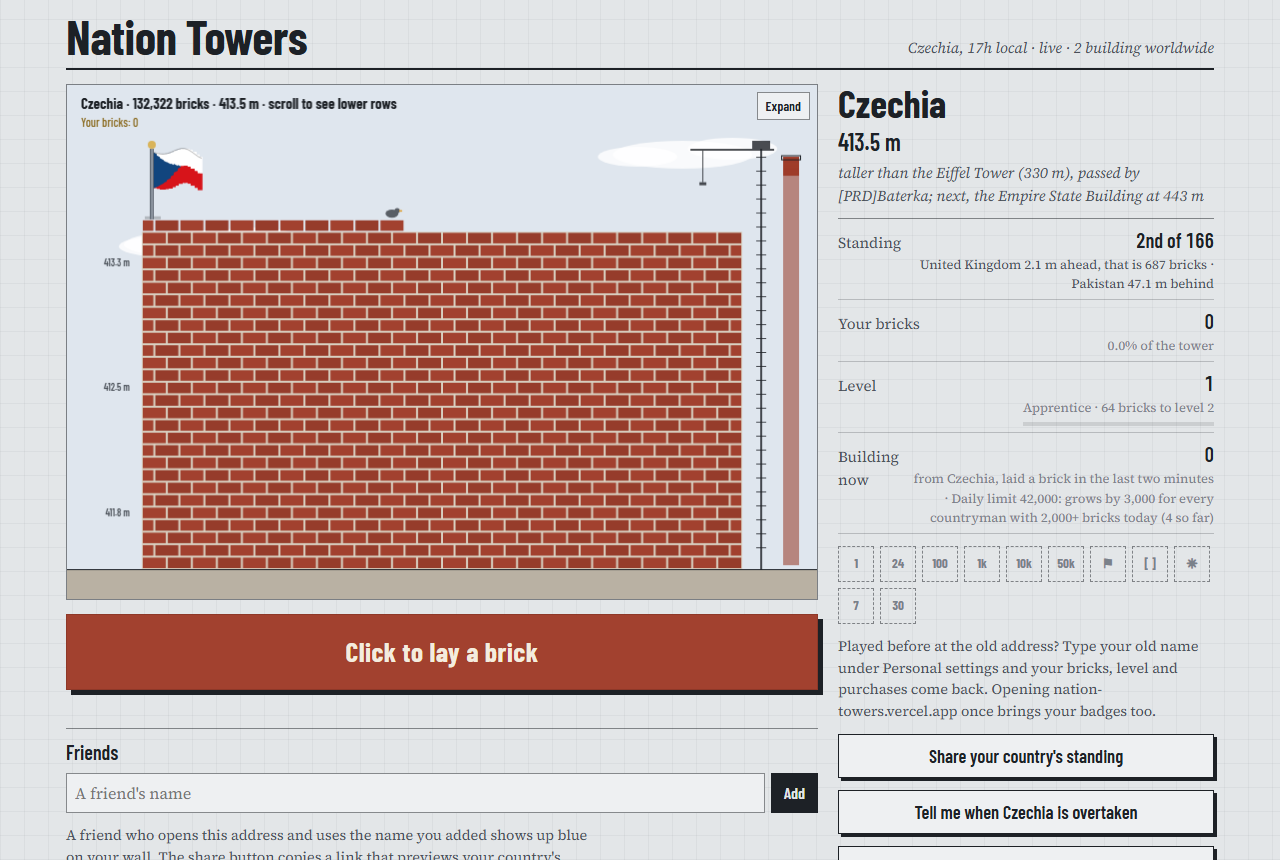Select the 50k bricks badge

1066,564
